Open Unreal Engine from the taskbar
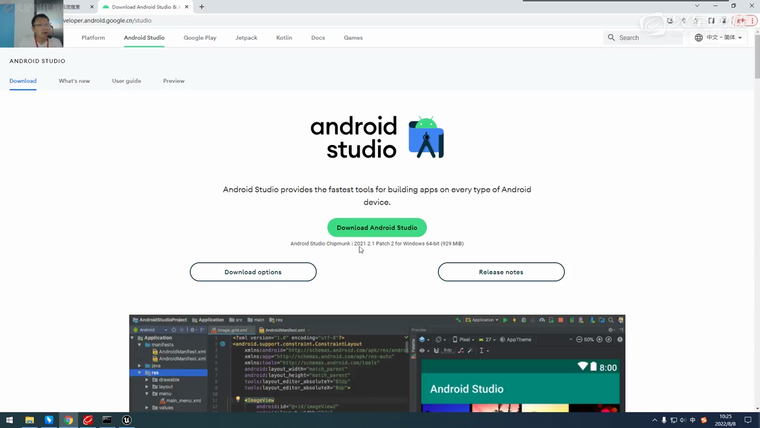 [x=127, y=420]
